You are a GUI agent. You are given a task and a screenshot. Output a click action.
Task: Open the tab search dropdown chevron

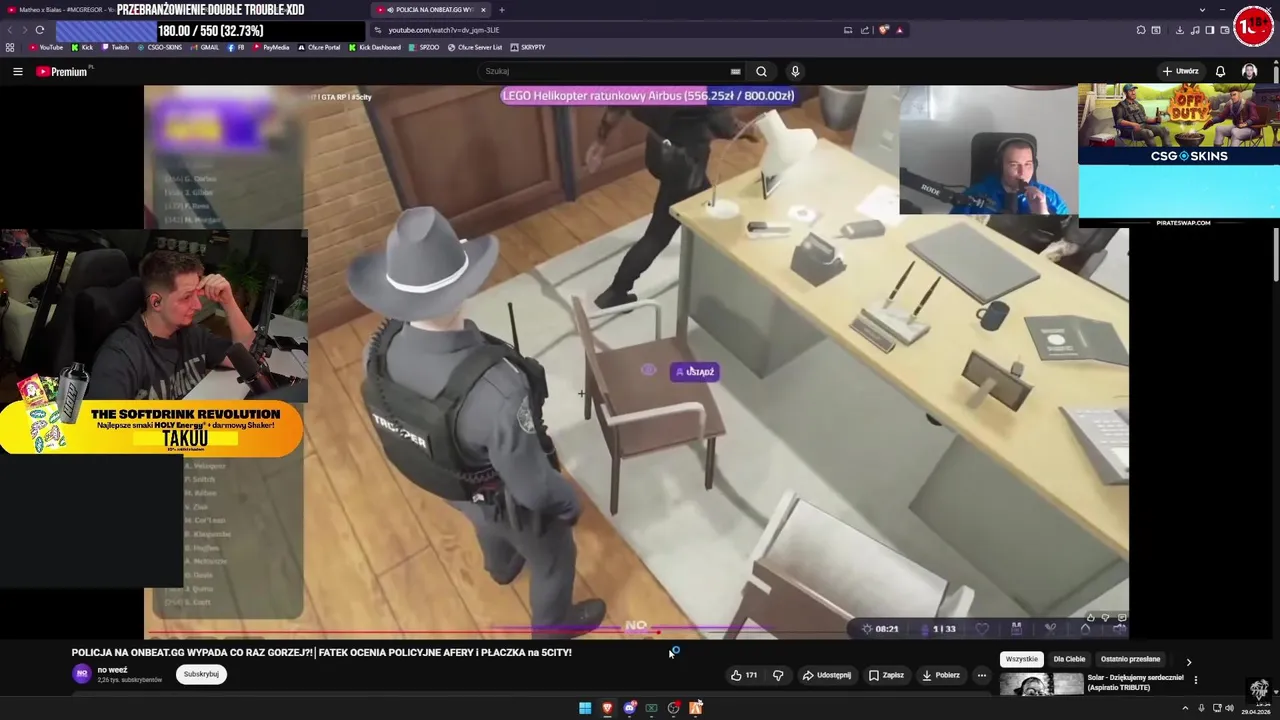point(1202,10)
